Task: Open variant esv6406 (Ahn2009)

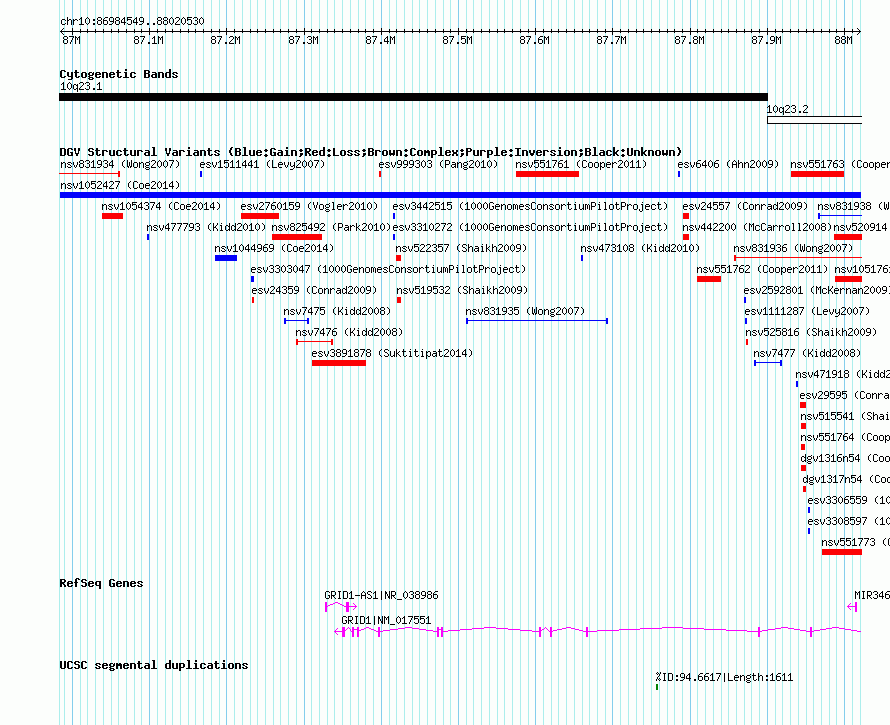Action: tap(728, 164)
